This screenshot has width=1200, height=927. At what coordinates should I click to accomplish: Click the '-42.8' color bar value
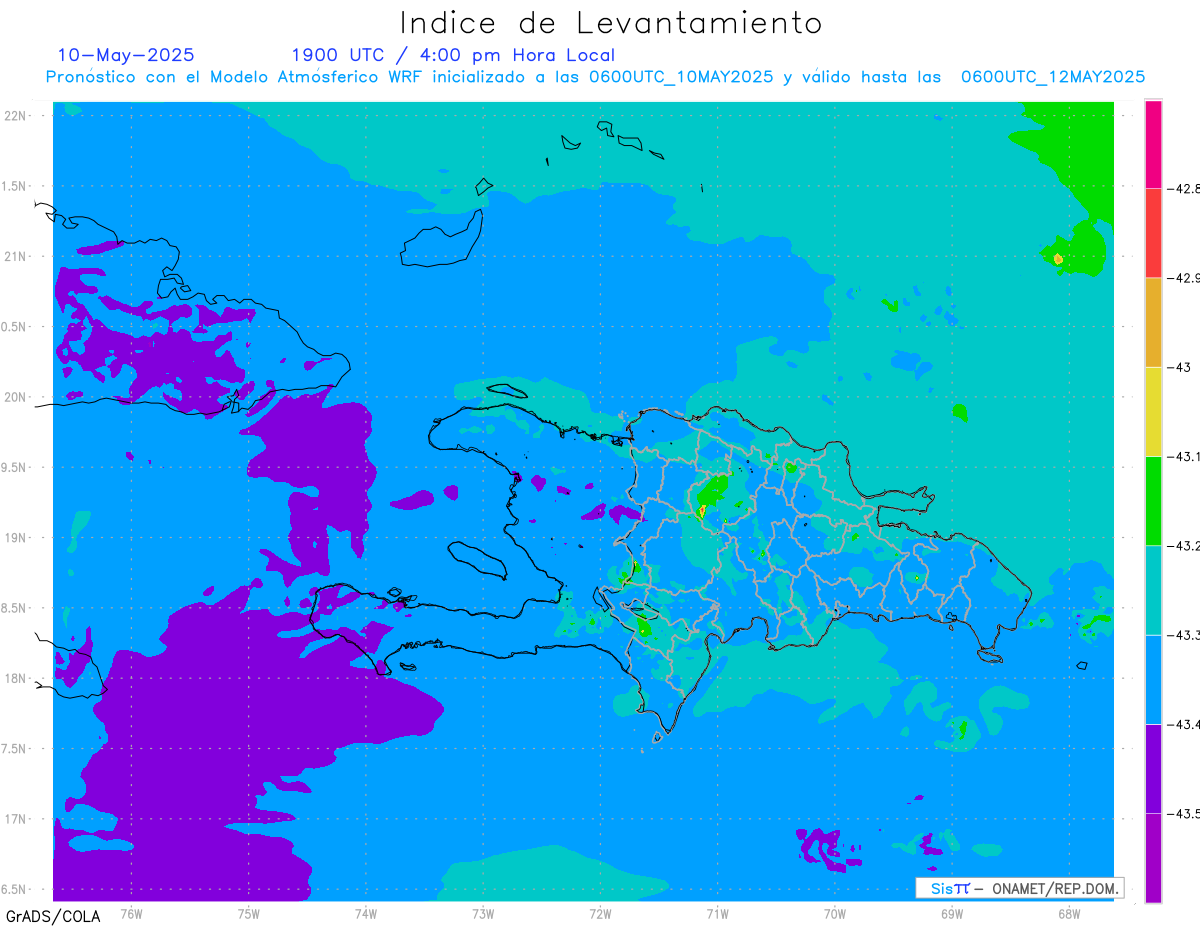[x=1184, y=188]
